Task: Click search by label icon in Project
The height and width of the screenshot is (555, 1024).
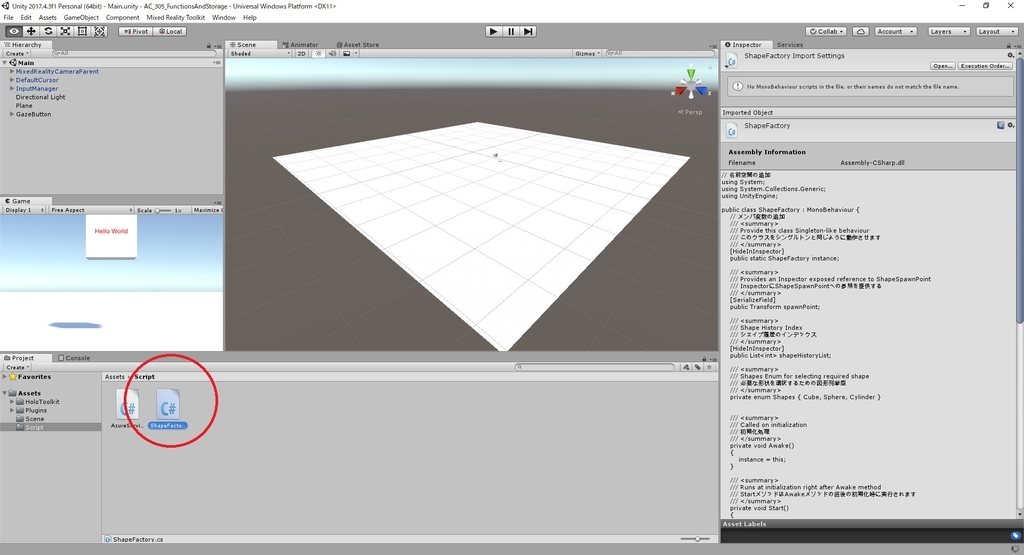Action: pyautogui.click(x=697, y=367)
